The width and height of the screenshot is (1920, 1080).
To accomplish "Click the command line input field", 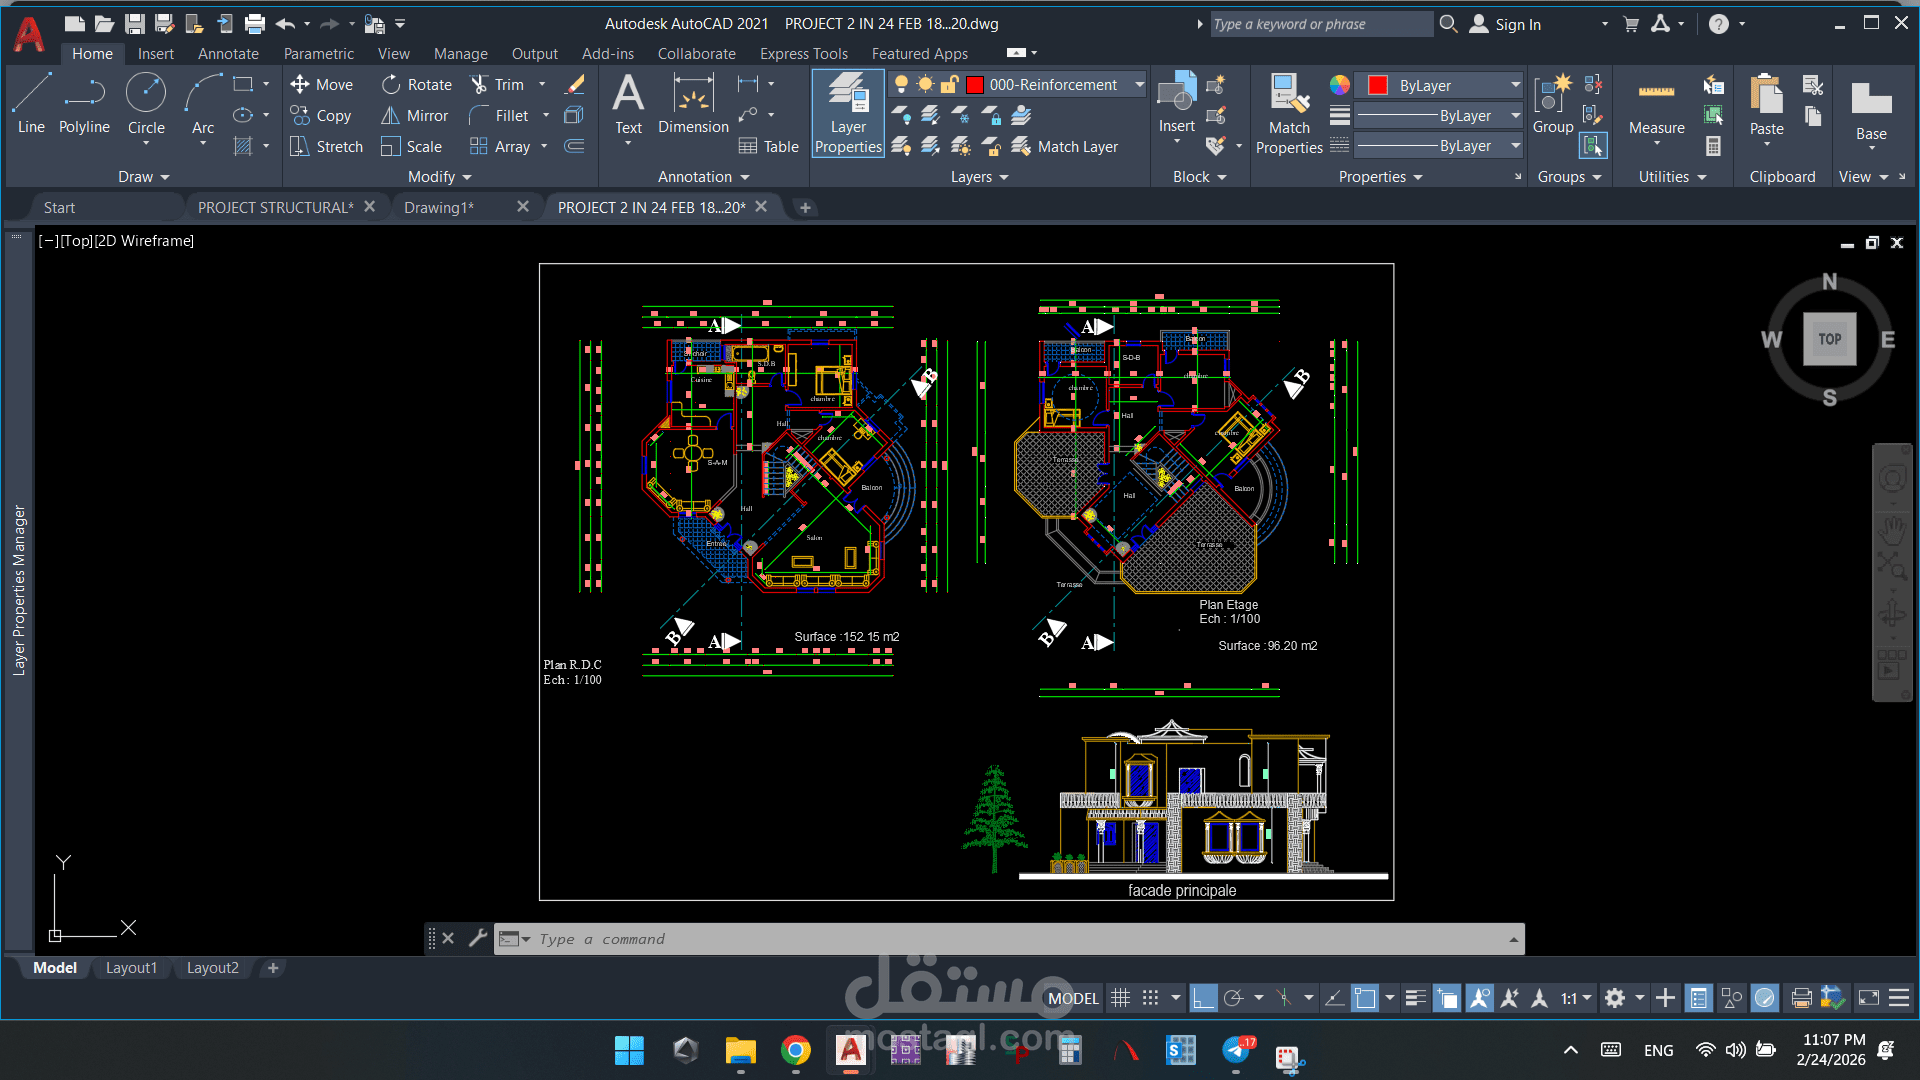I will (x=1000, y=939).
